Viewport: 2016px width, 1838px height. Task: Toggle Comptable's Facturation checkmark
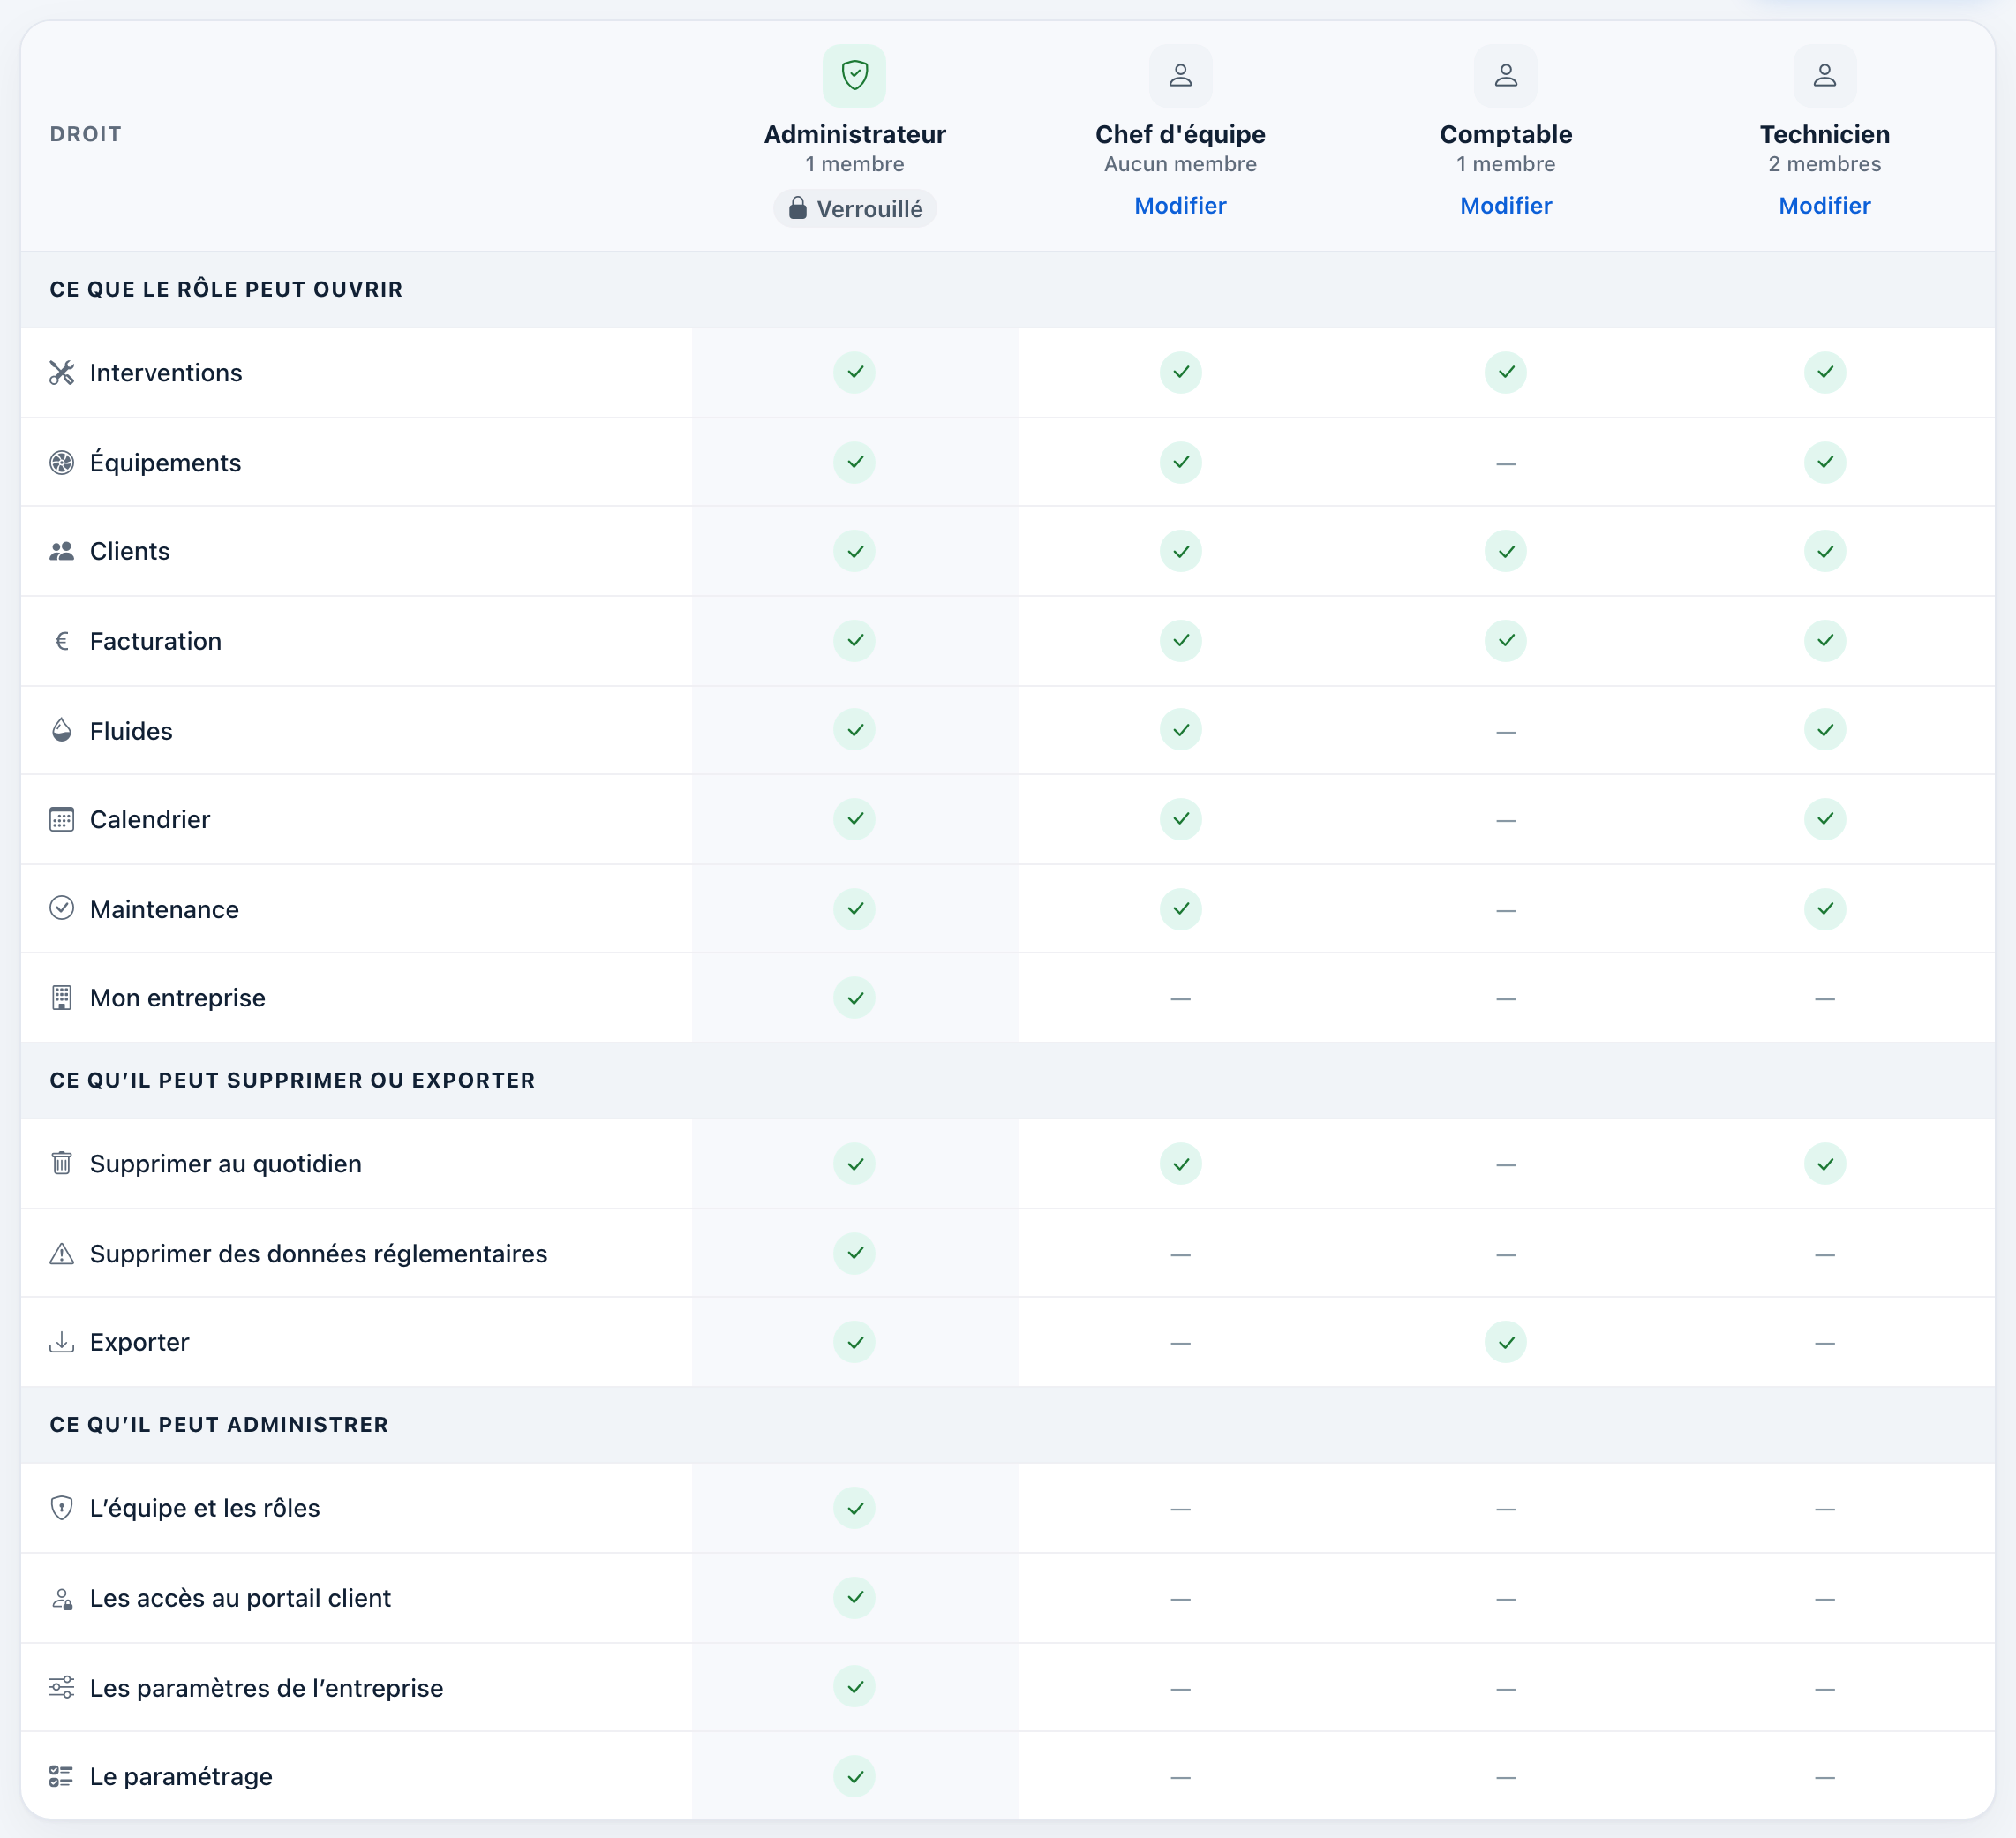tap(1505, 640)
